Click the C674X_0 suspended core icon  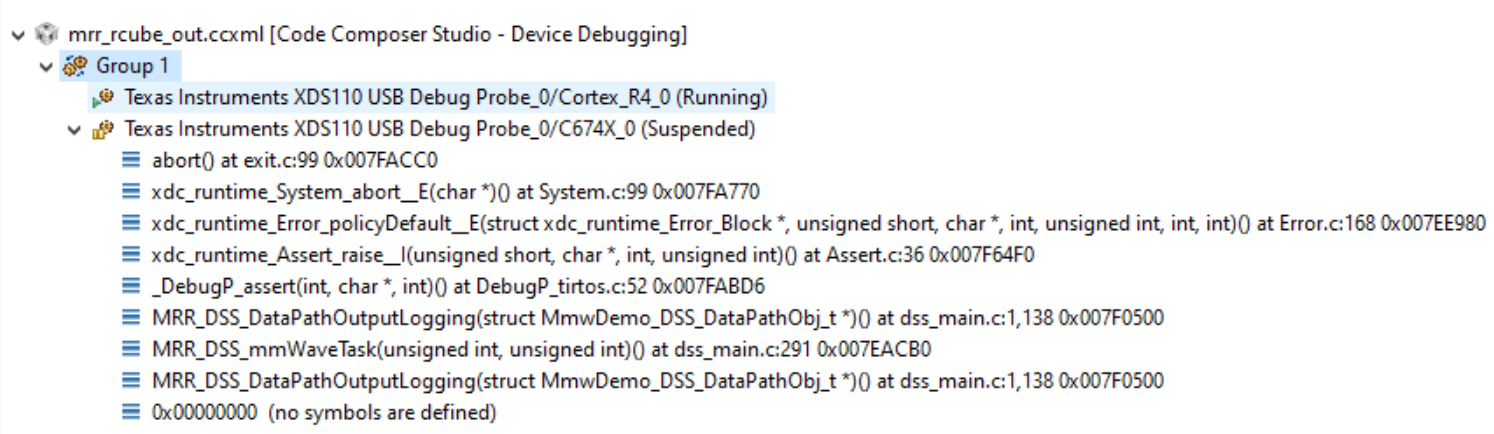point(104,130)
